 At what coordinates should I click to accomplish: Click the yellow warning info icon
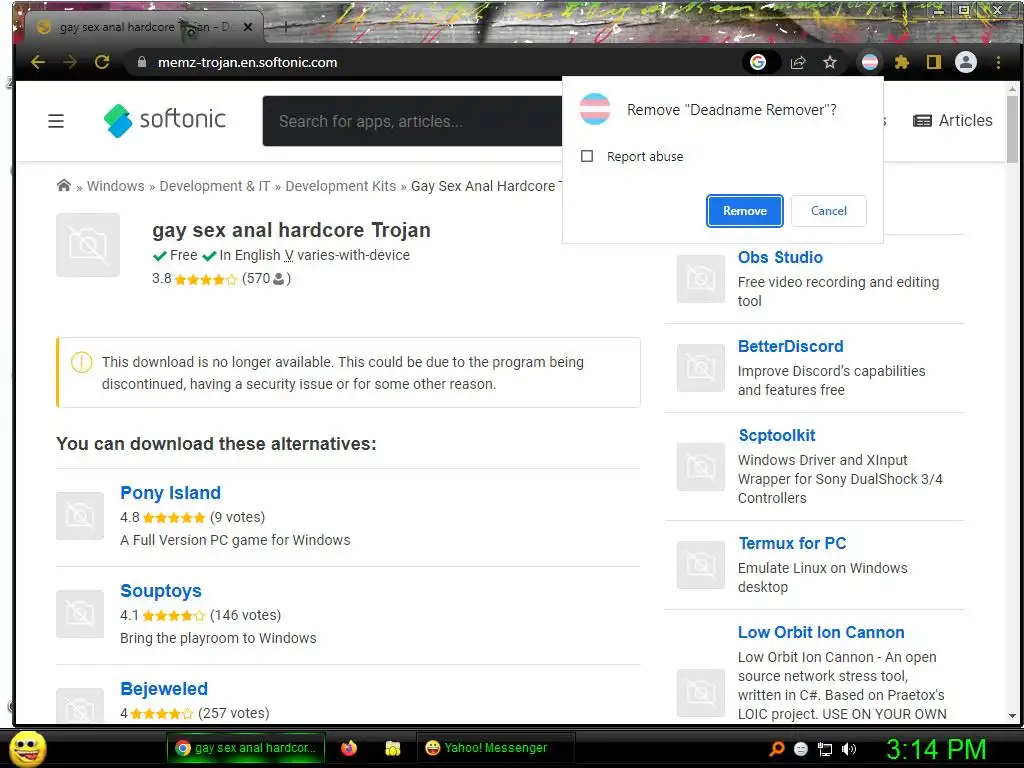(82, 362)
